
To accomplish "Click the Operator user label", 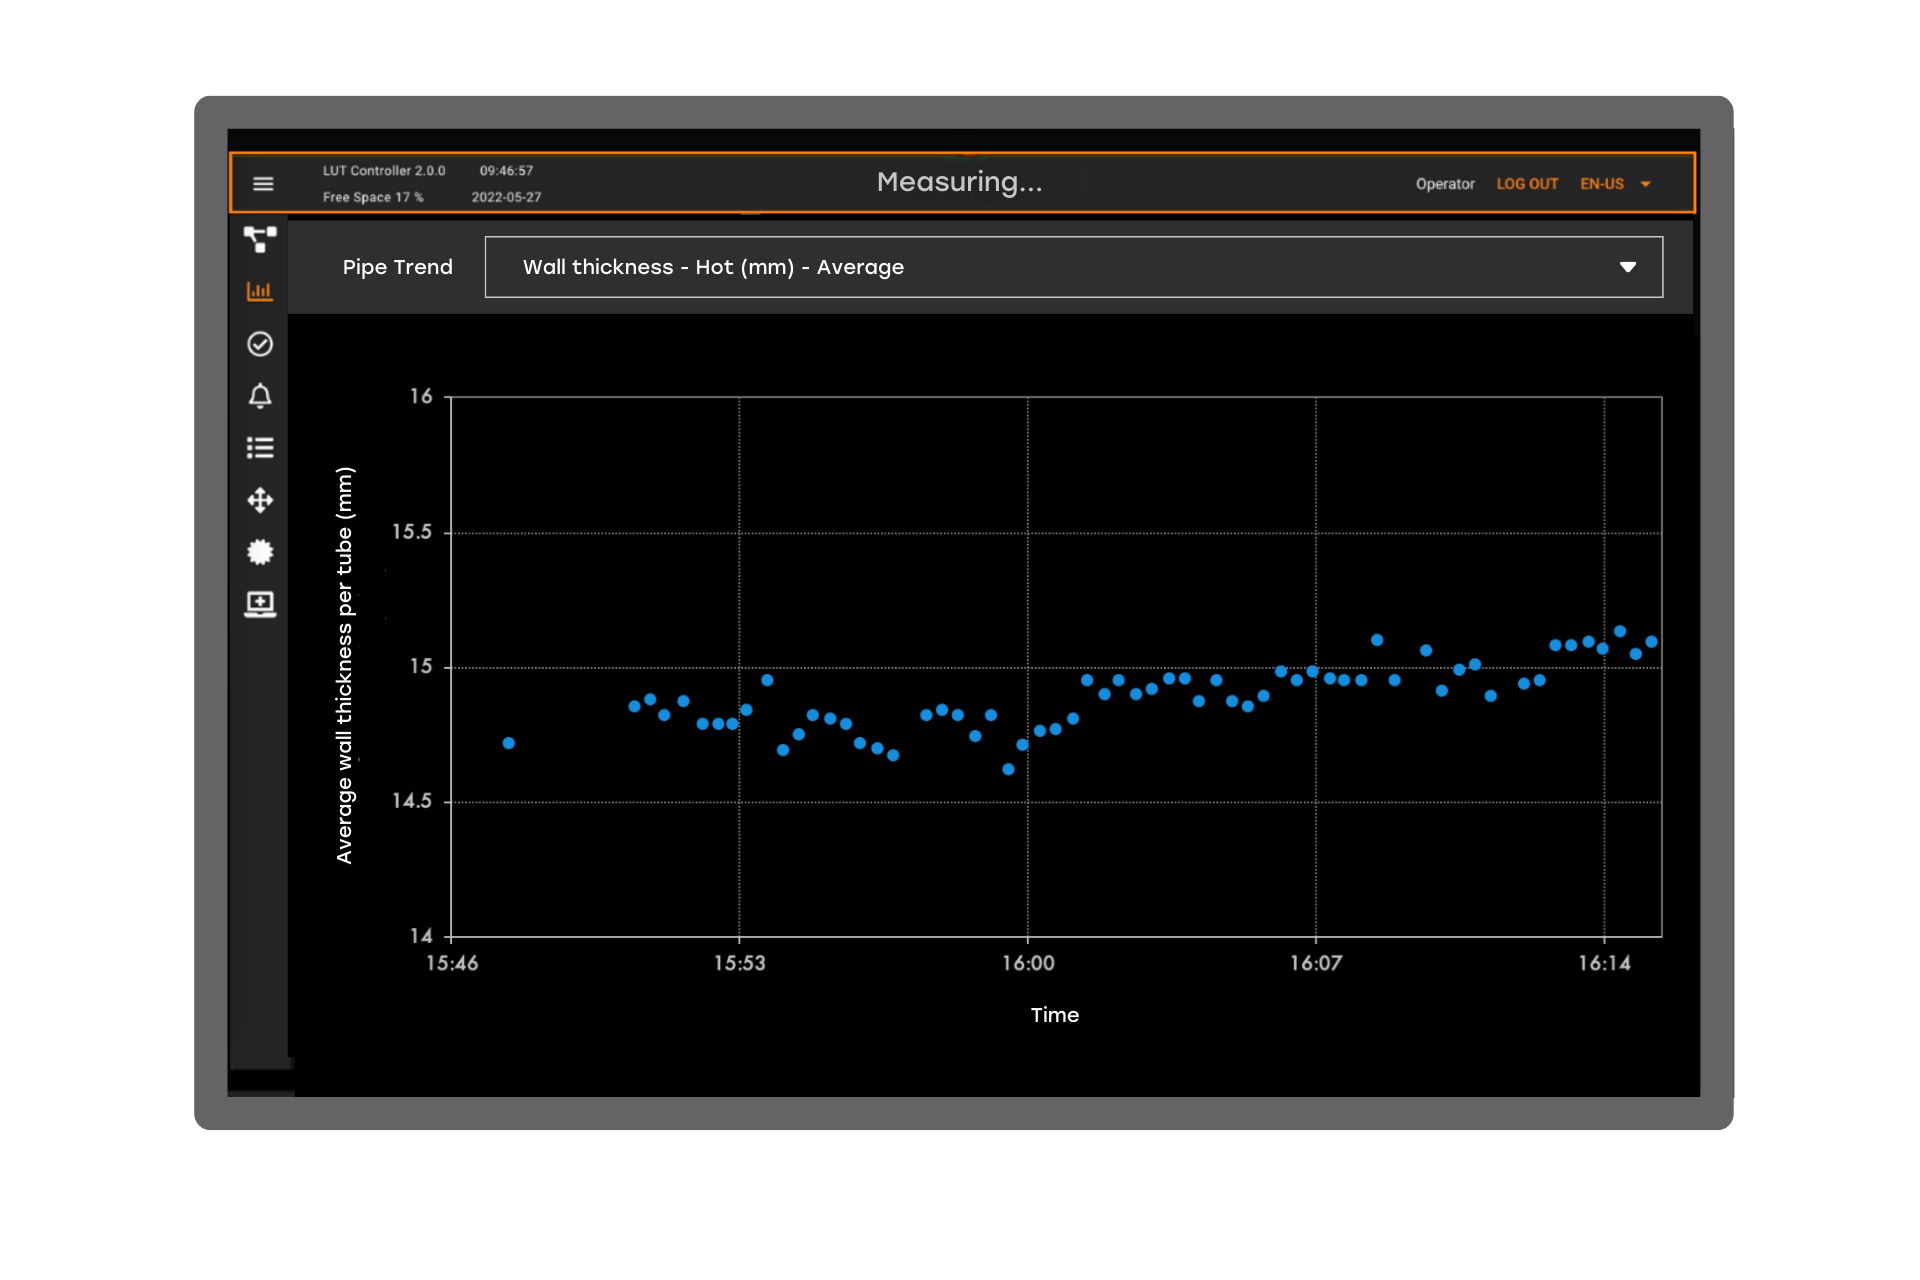I will click(x=1445, y=184).
